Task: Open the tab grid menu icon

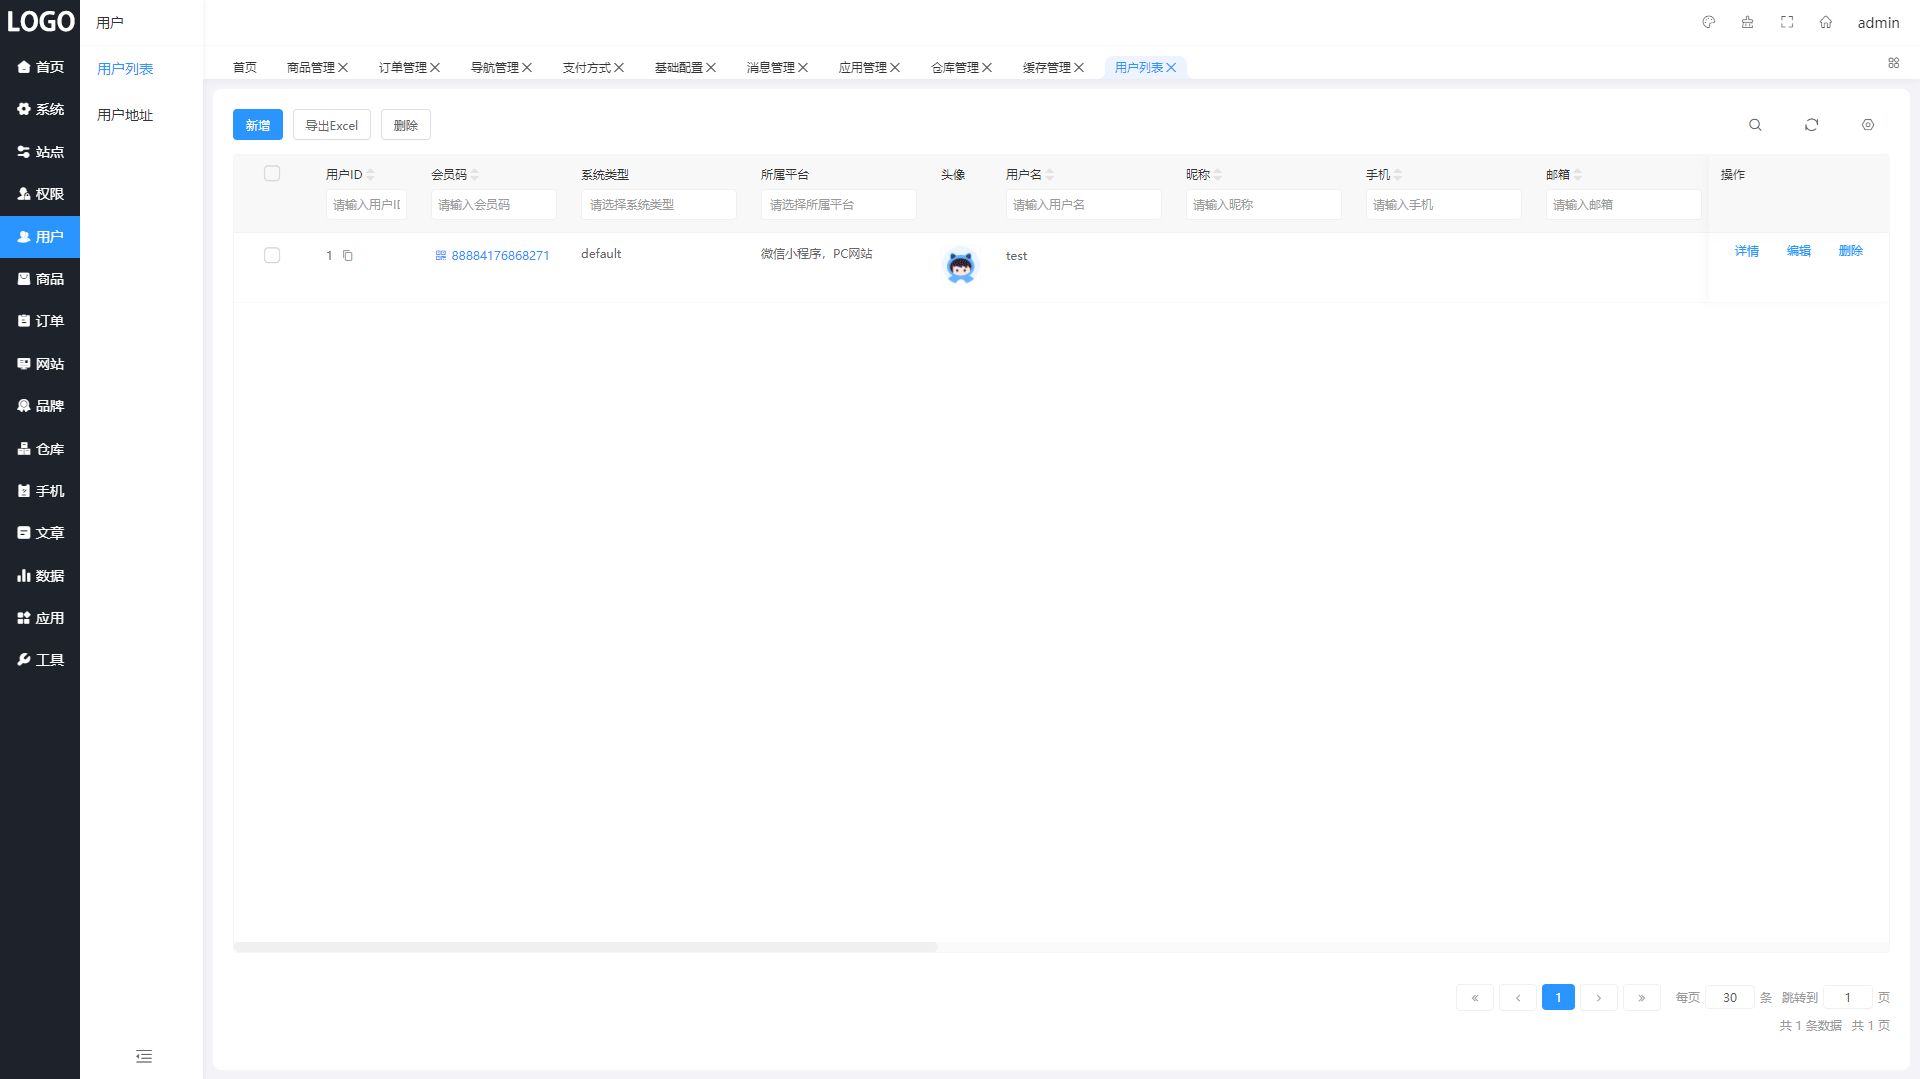Action: pos(1893,63)
